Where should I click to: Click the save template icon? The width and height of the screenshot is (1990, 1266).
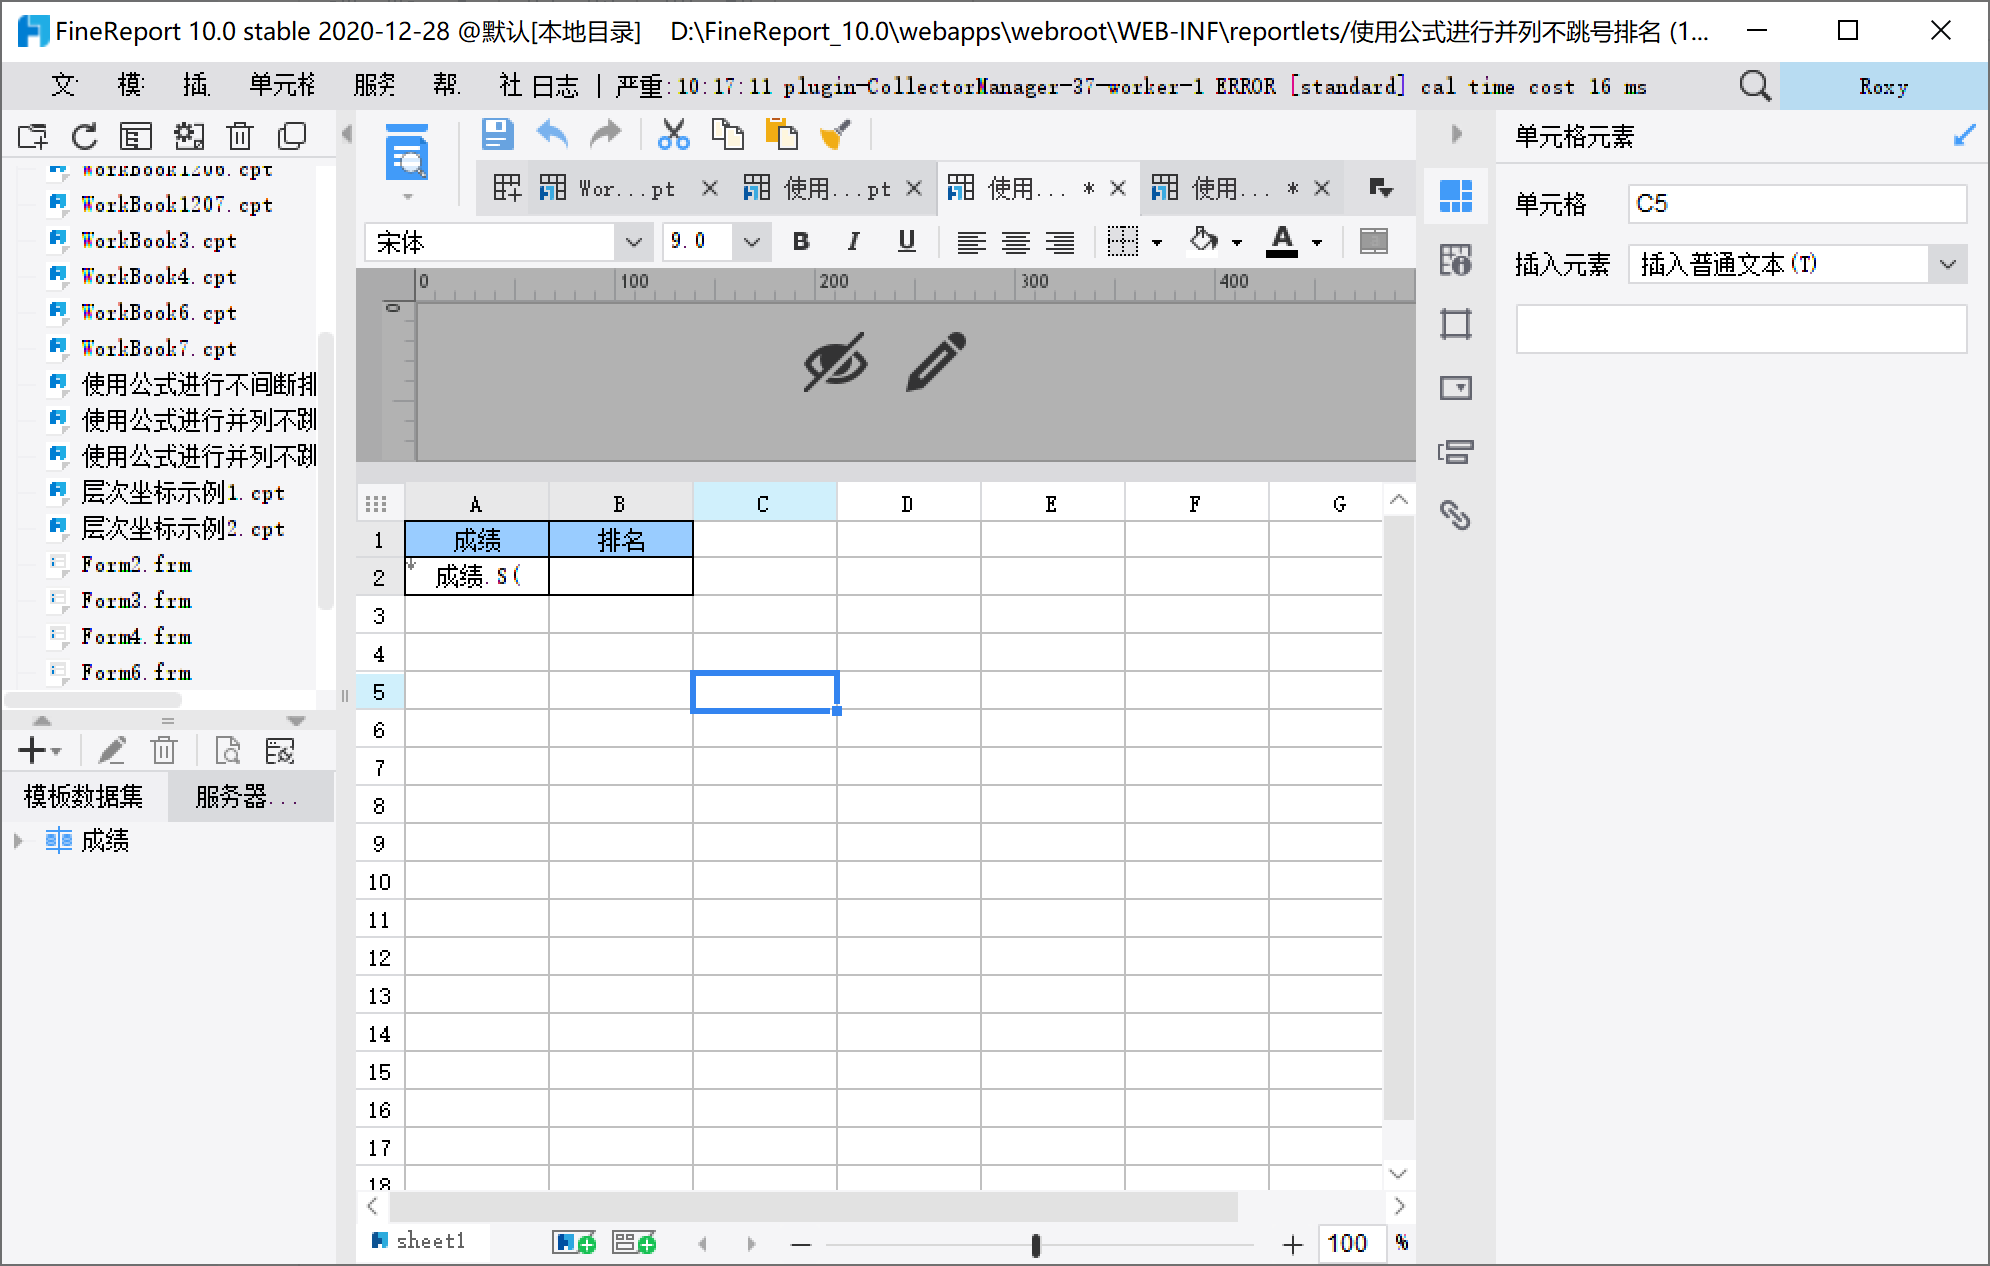pyautogui.click(x=497, y=134)
